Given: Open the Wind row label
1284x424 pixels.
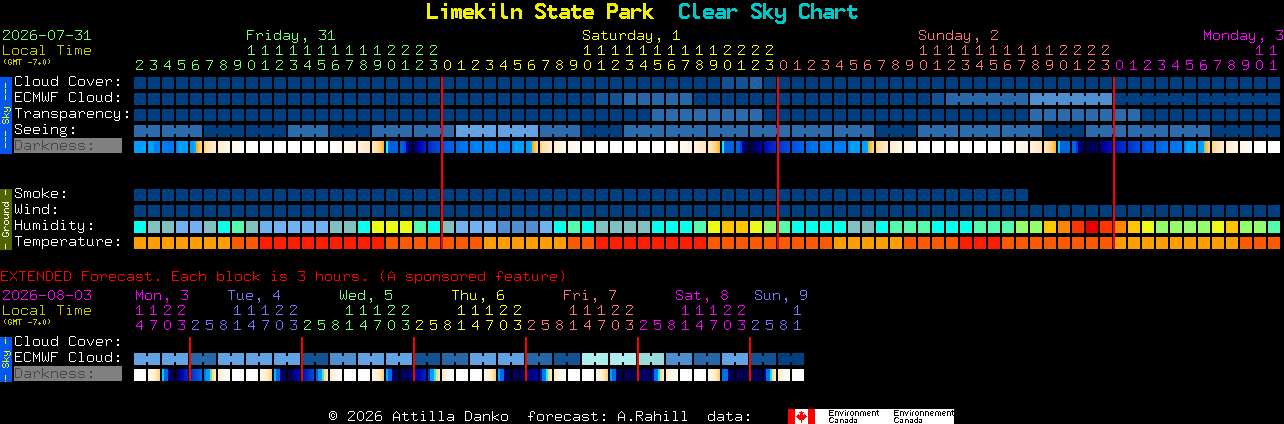Looking at the screenshot, I should pyautogui.click(x=36, y=210).
